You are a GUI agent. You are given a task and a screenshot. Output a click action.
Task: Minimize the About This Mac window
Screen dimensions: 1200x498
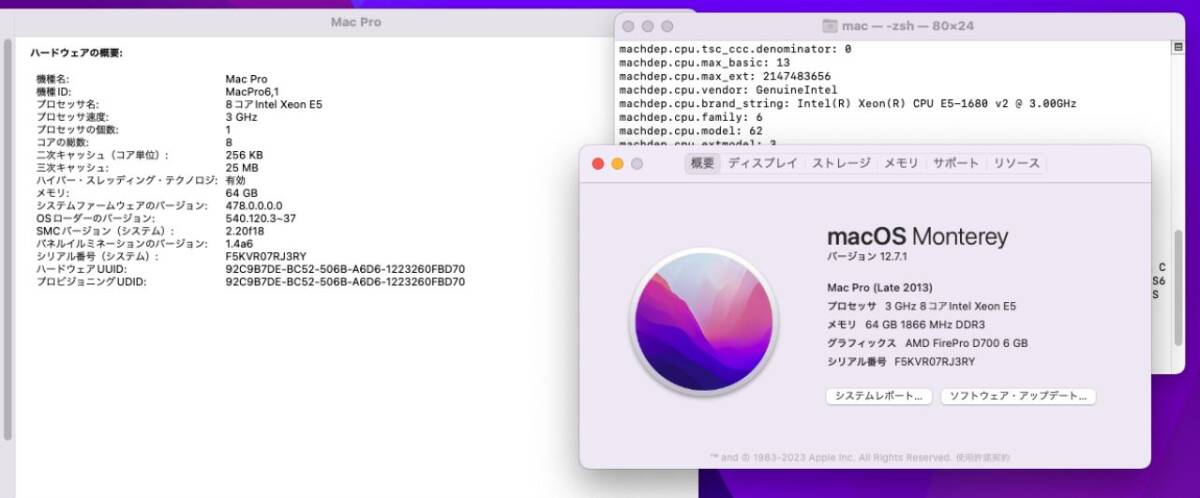[617, 164]
